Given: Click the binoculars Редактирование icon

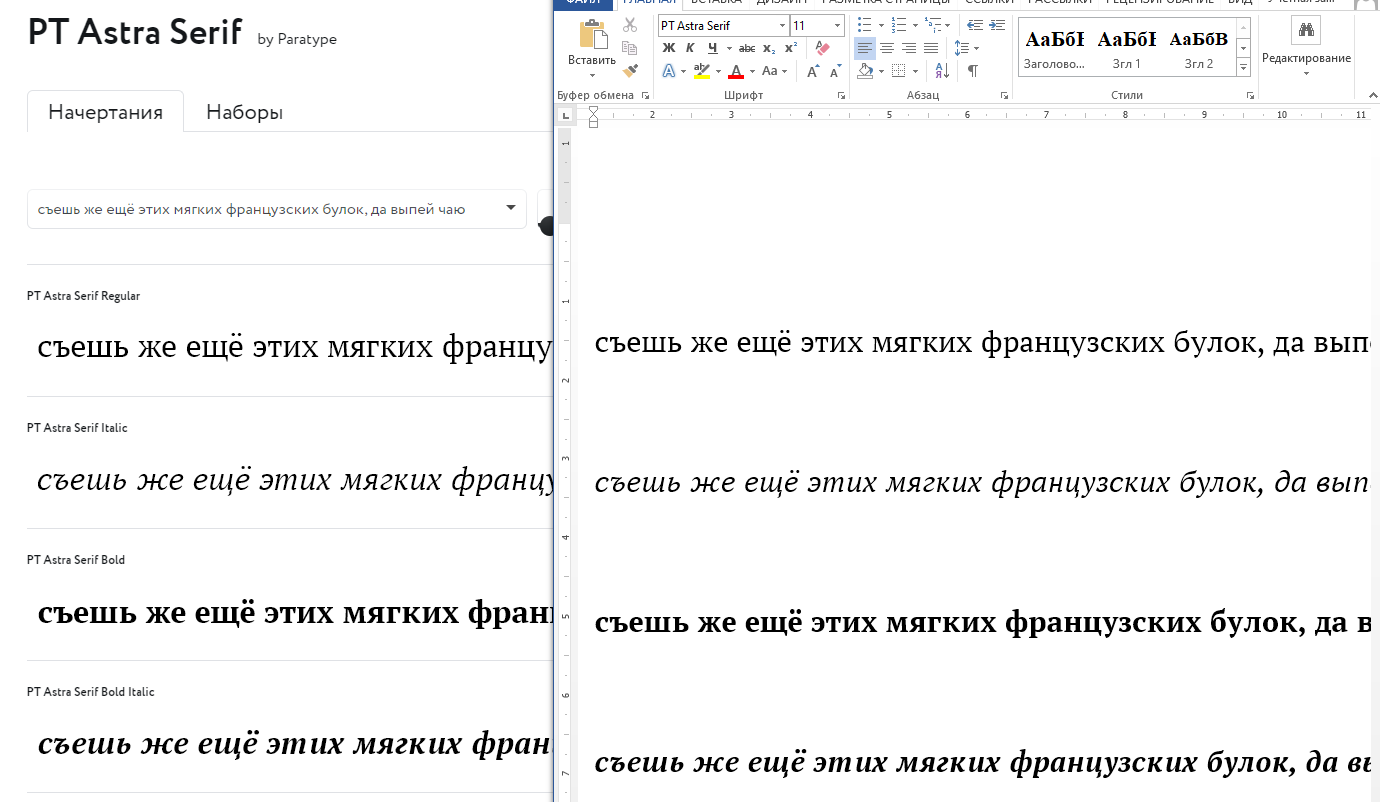Looking at the screenshot, I should (x=1305, y=30).
